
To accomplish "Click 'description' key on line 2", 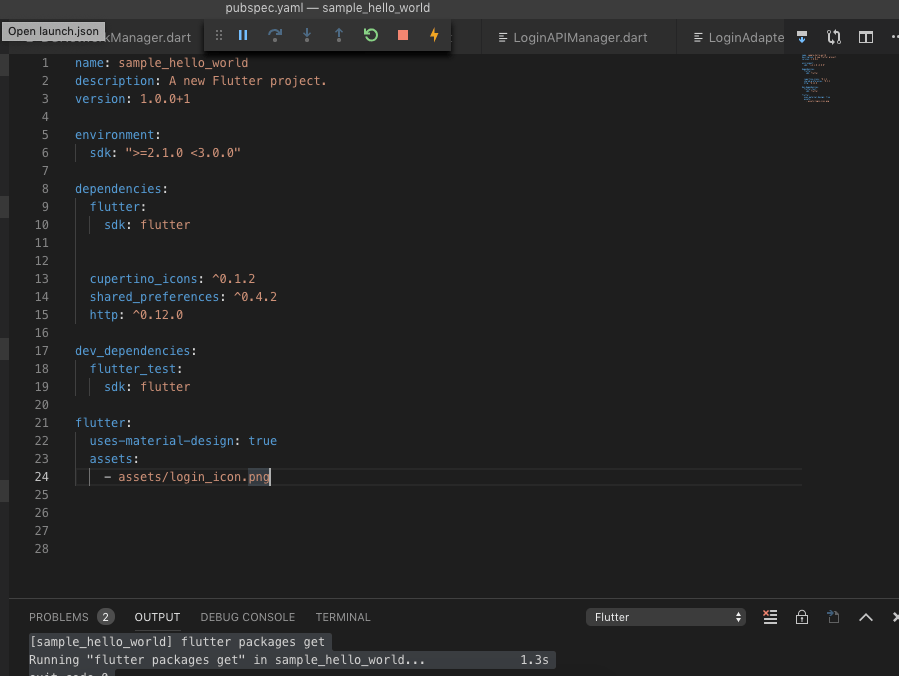I will click(x=115, y=81).
